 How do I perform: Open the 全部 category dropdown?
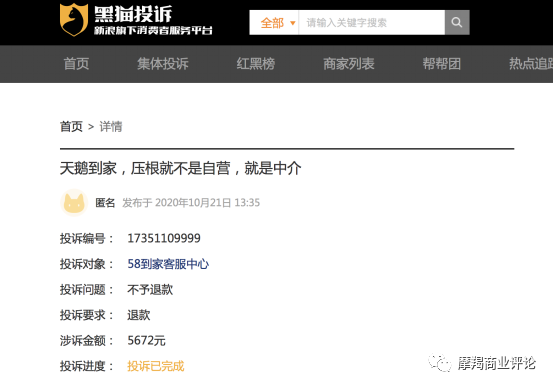[x=274, y=23]
